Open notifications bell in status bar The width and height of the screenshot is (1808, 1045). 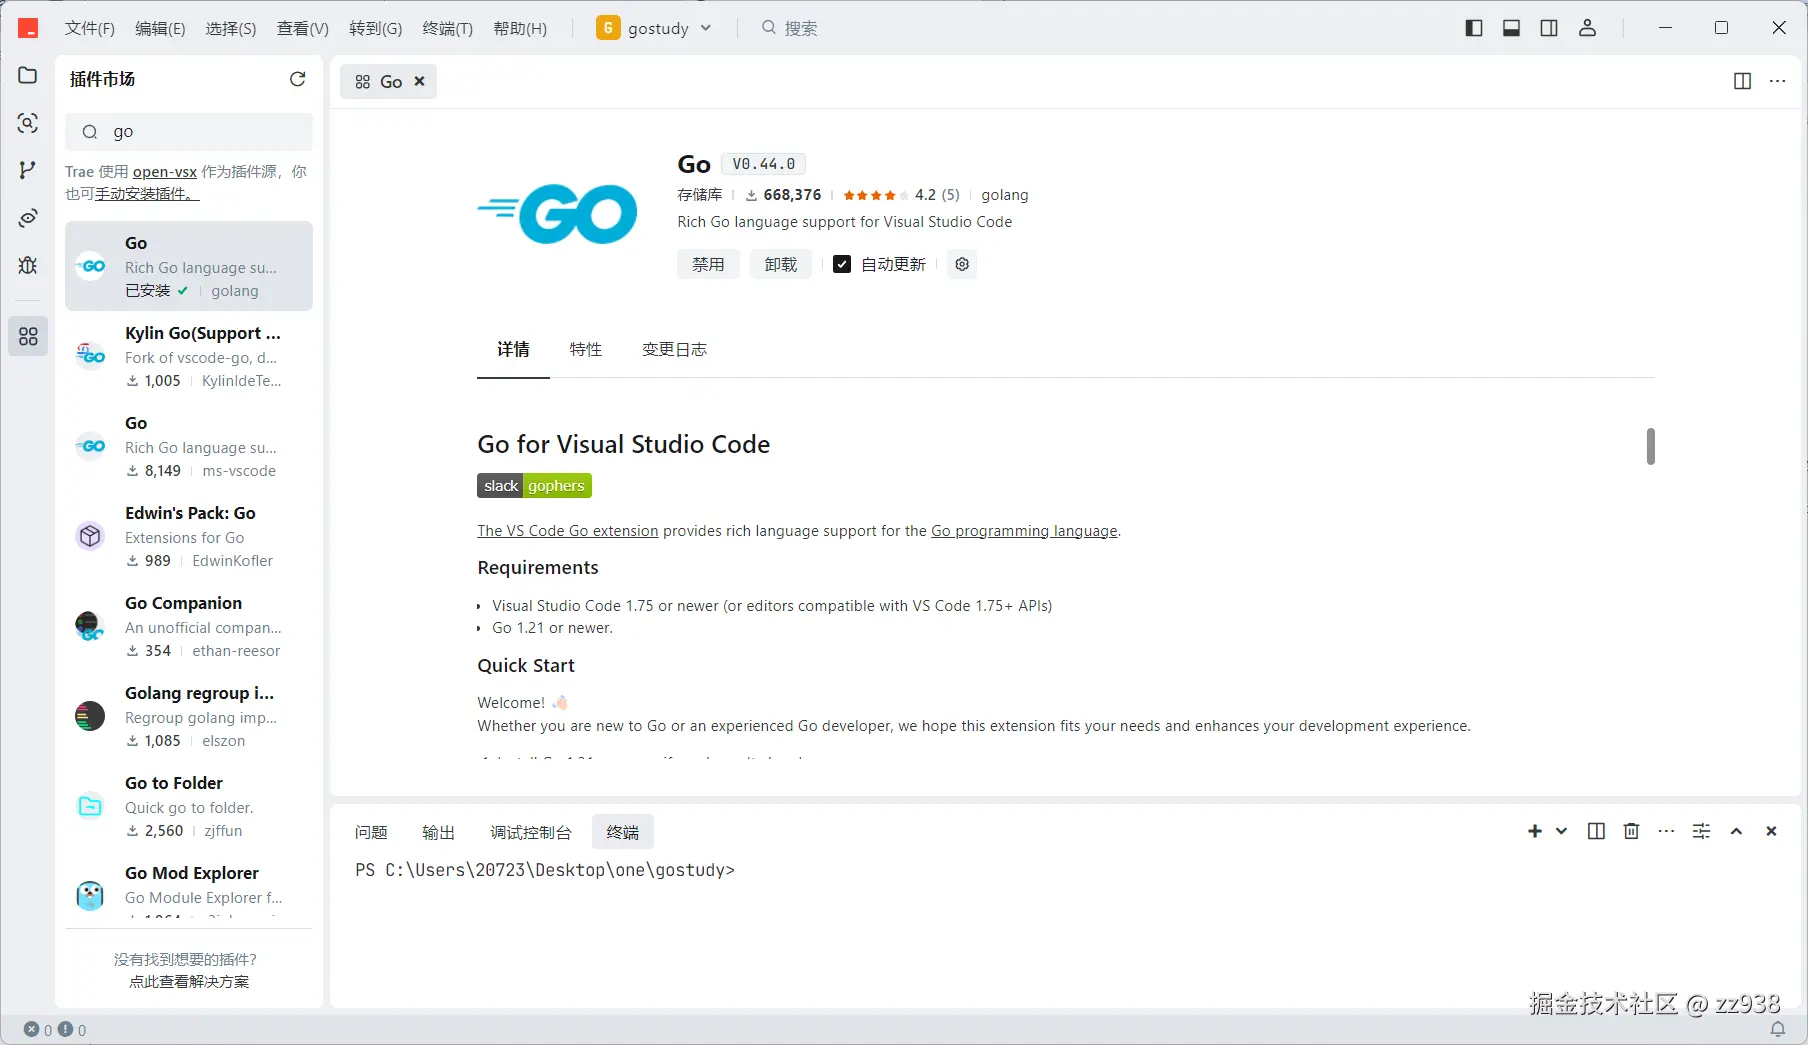click(x=1778, y=1029)
